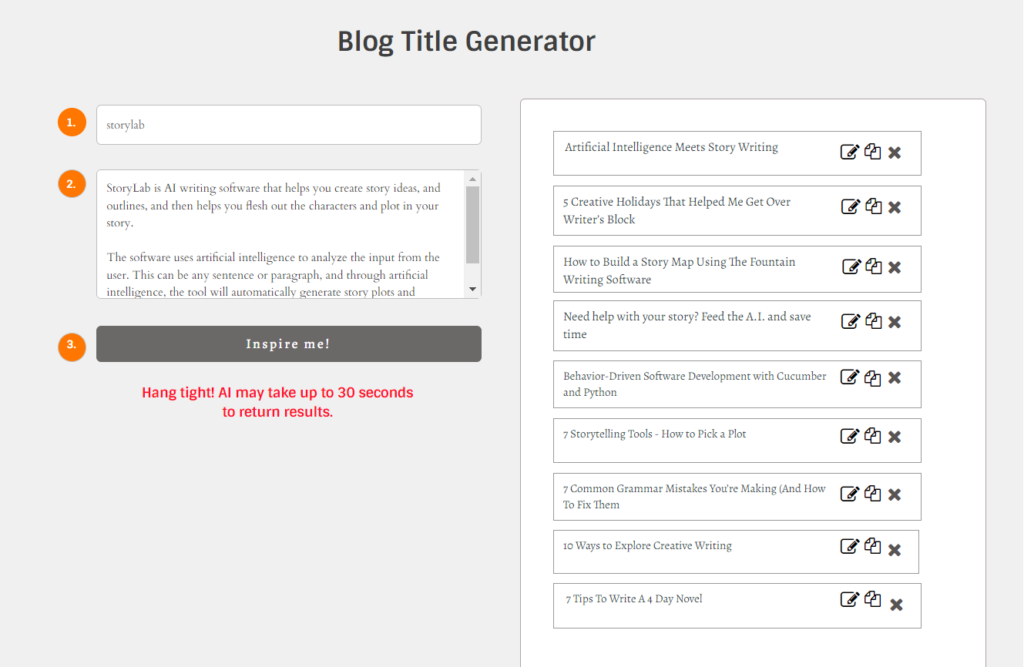Screen dimensions: 1024x667
Task: Copy the '10 Ways to Explore Creative Writing' title
Action: point(872,545)
